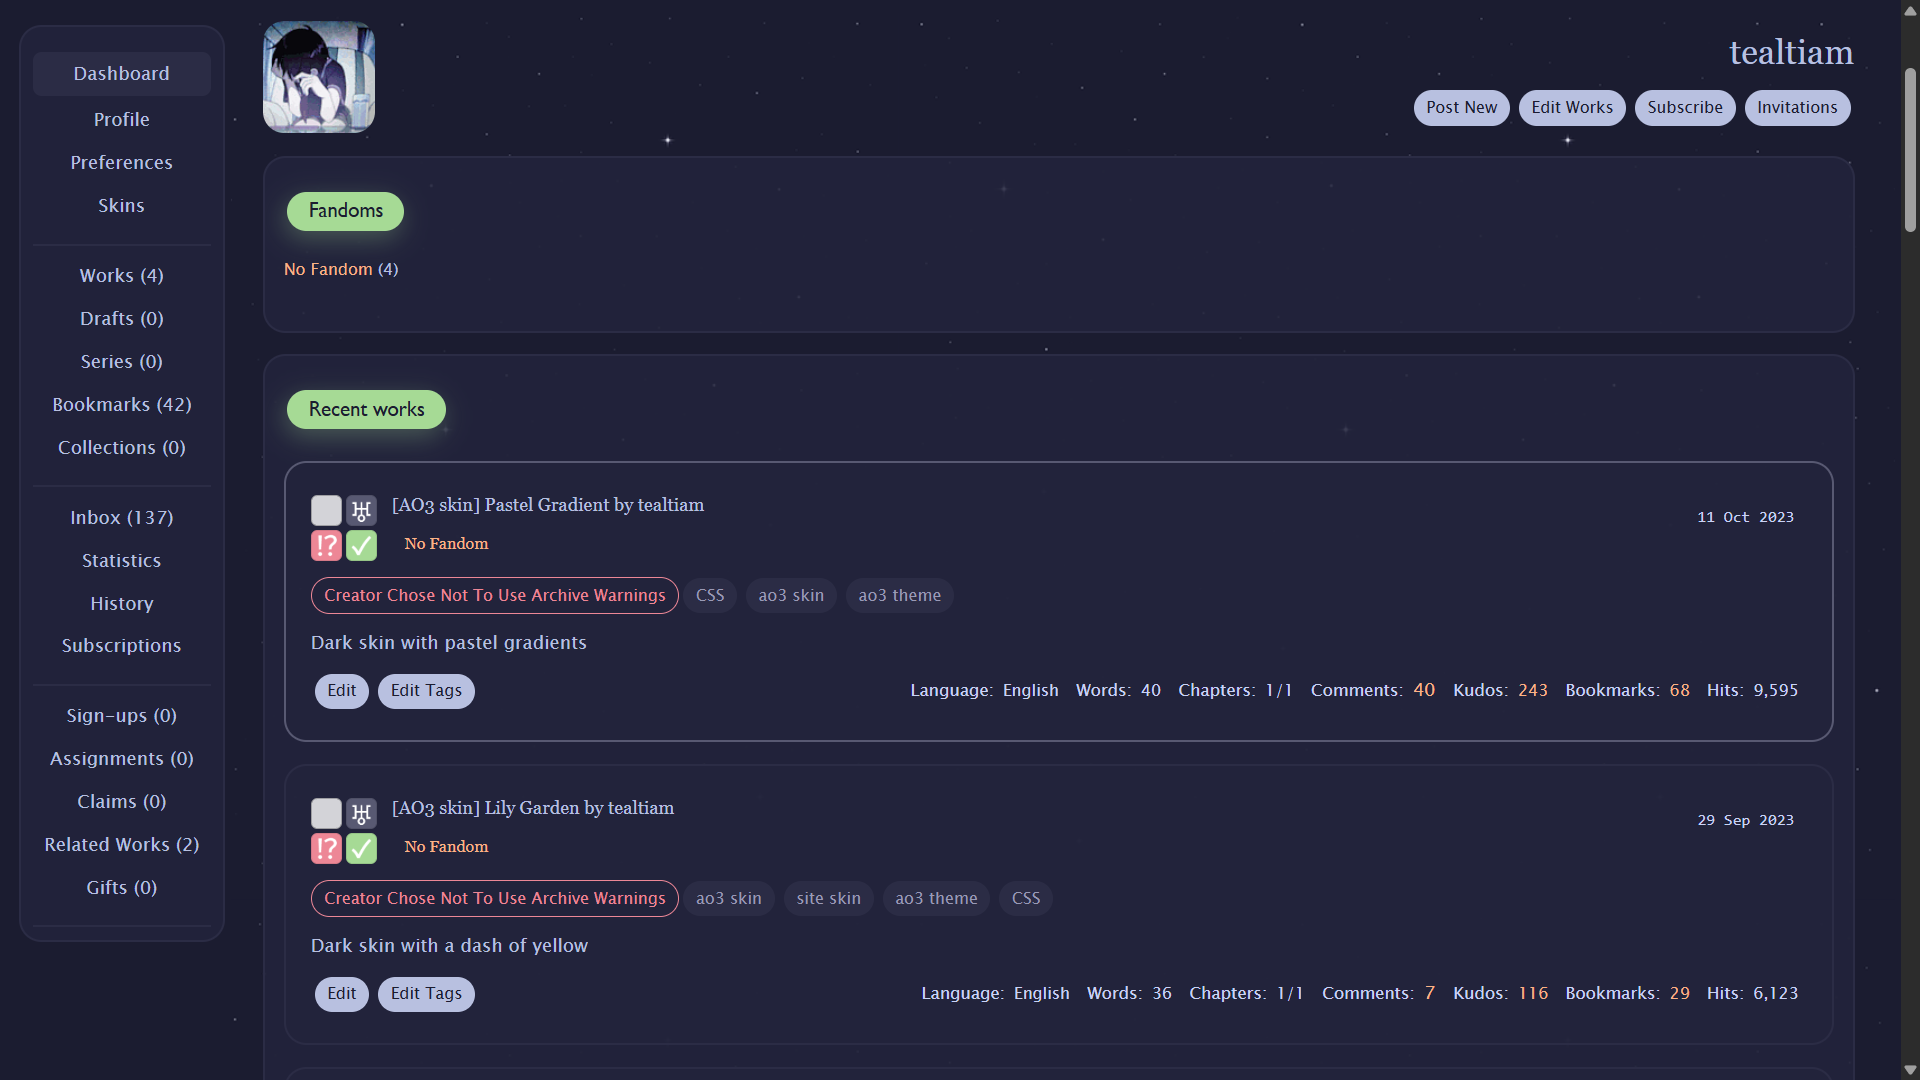Open the Invitations button

1797,108
